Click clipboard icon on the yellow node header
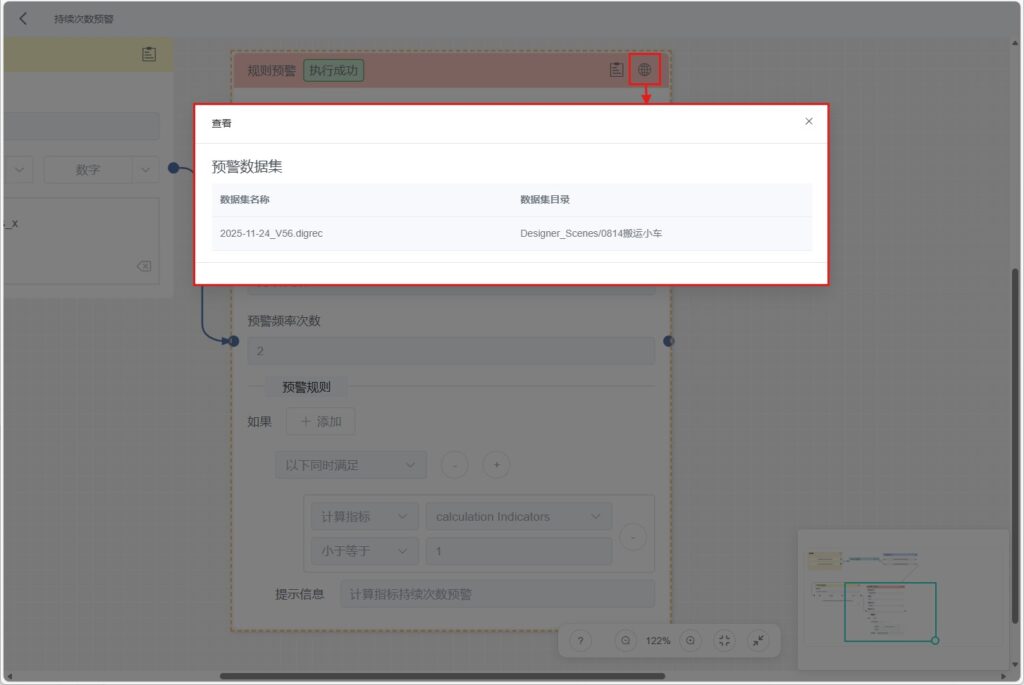Screen dimensions: 1024x685 pos(149,54)
